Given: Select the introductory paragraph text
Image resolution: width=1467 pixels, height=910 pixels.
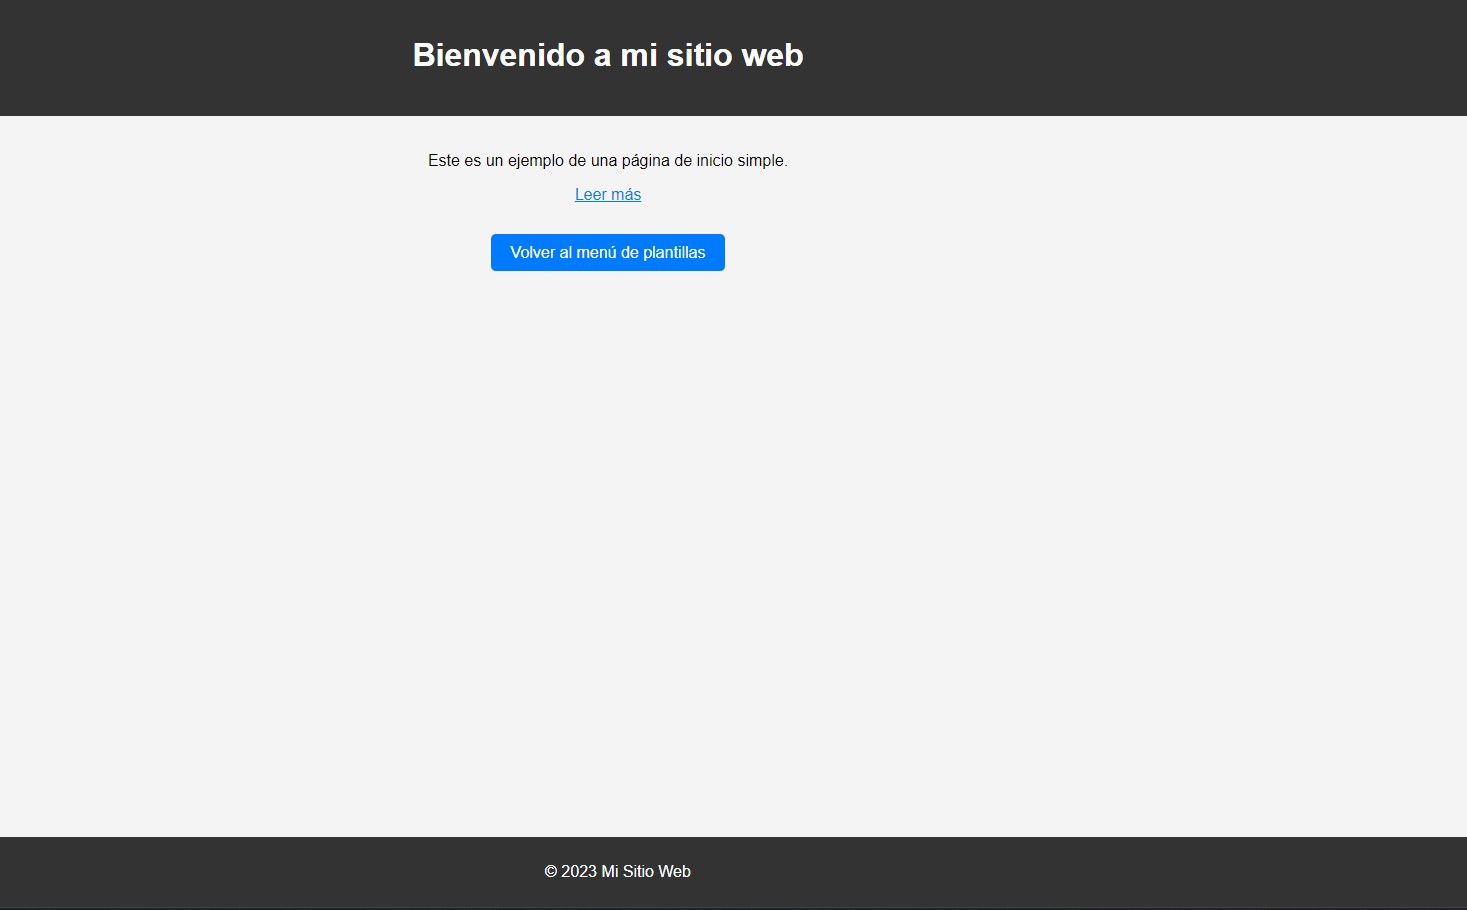Looking at the screenshot, I should [x=607, y=160].
